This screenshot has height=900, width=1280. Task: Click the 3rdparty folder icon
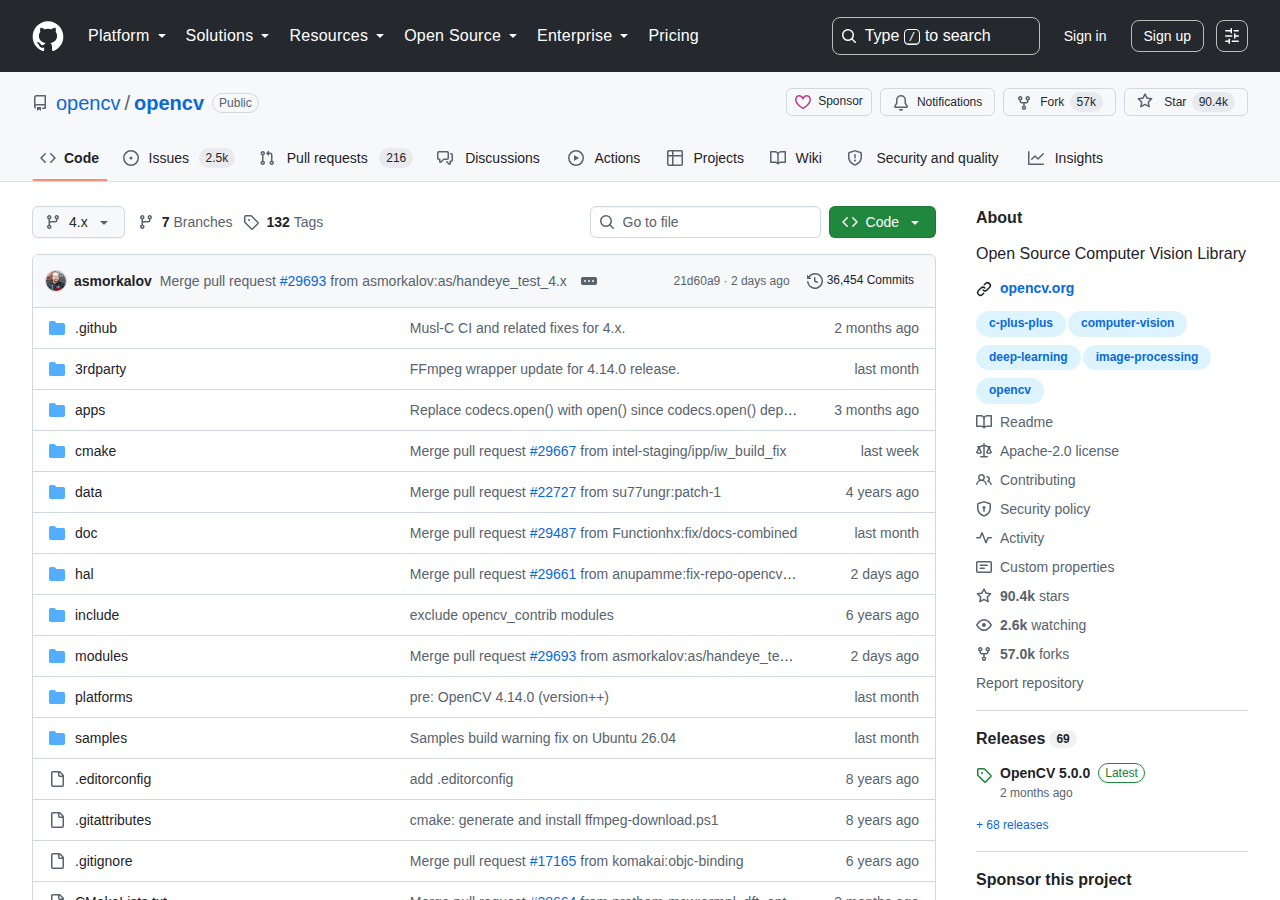click(57, 369)
